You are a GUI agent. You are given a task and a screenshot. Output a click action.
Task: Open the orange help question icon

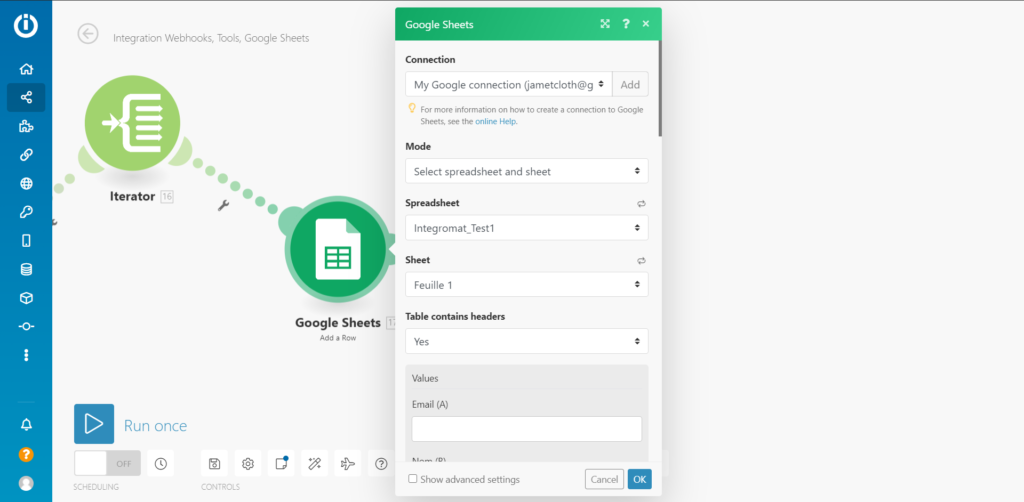tap(26, 454)
